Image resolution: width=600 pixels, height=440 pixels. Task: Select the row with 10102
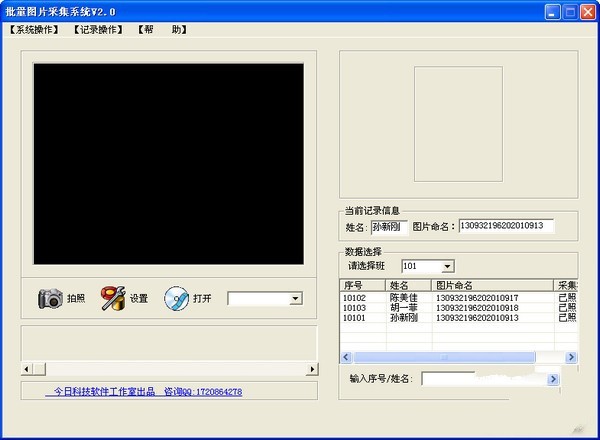click(458, 298)
